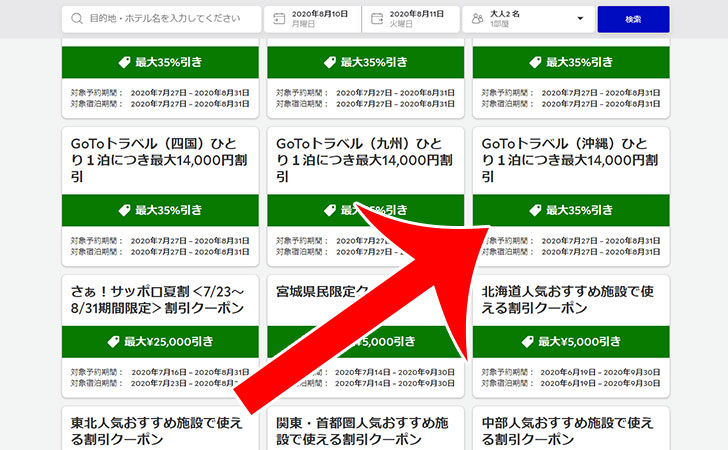Select 対象予約期間 2020年6月19日 on the 北海道 card
Viewport: 728px width, 450px height.
click(571, 372)
